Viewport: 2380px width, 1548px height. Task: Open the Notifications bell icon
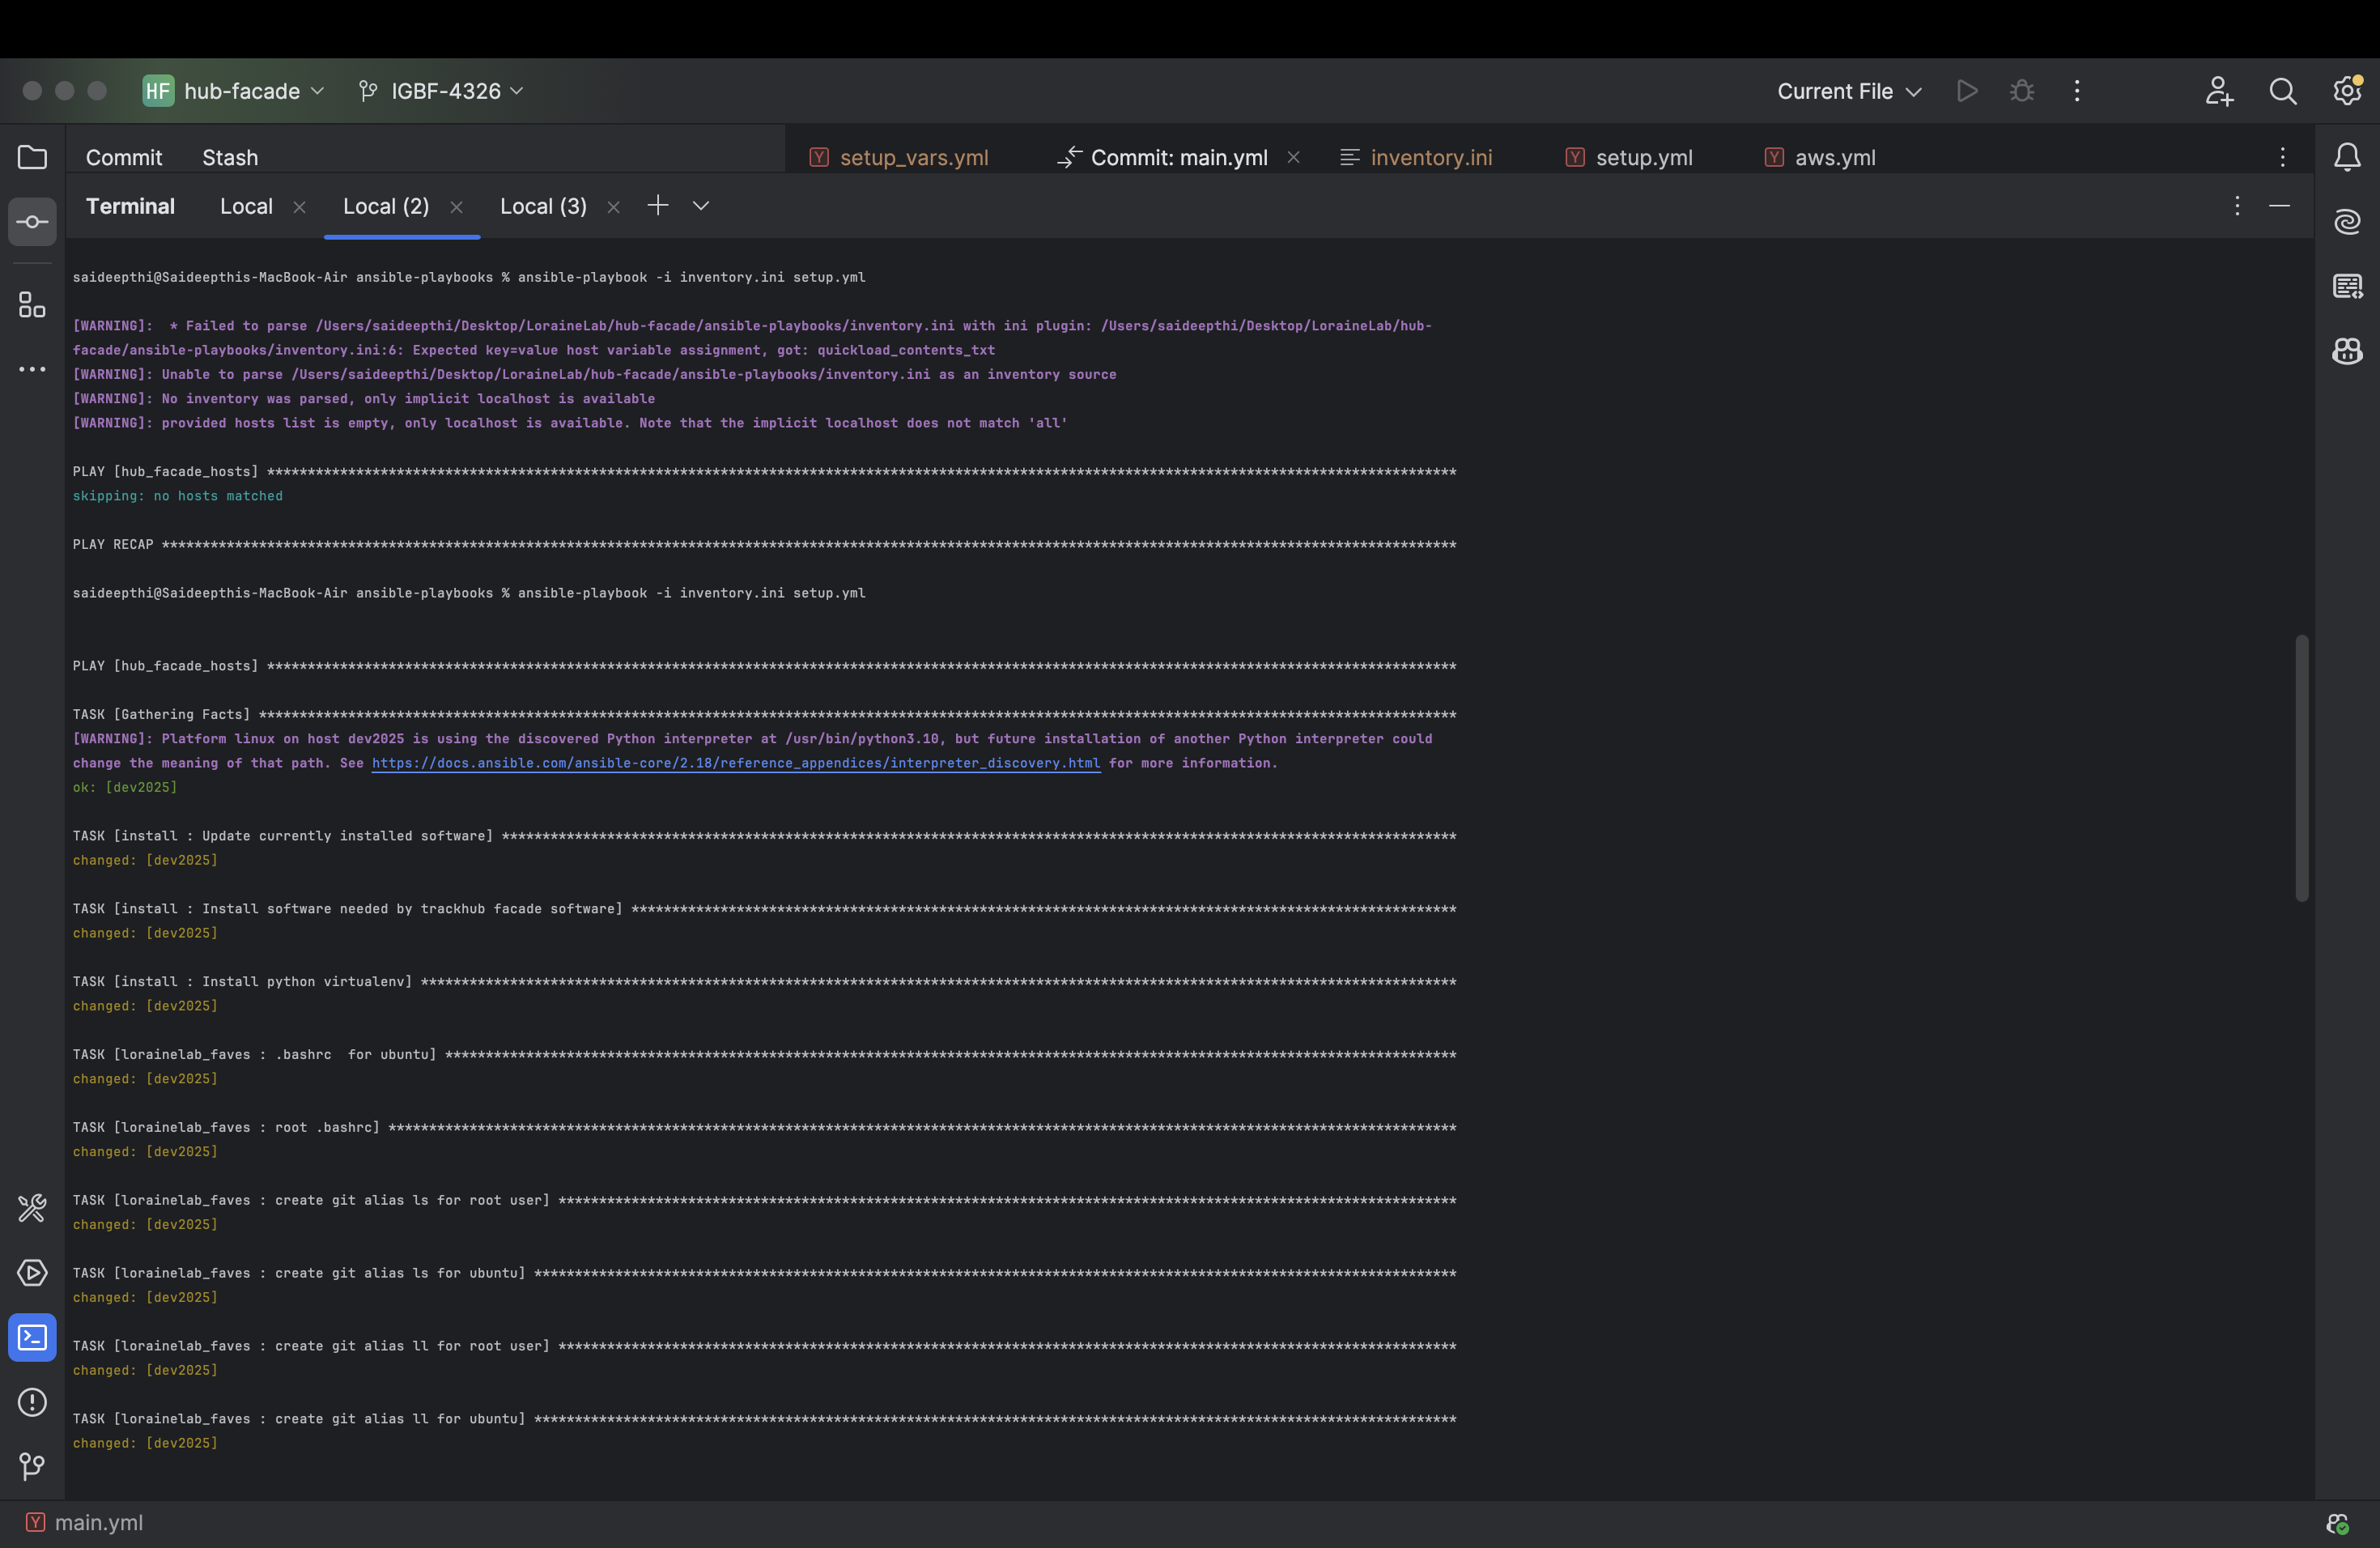coord(2347,157)
